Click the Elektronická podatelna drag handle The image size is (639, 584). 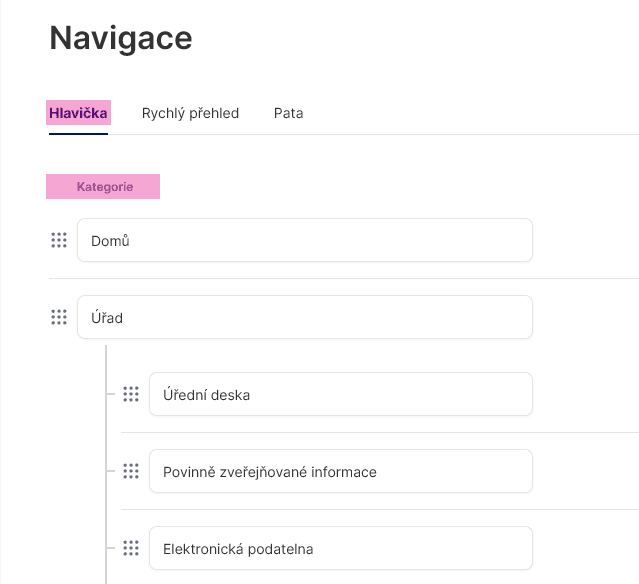point(131,548)
